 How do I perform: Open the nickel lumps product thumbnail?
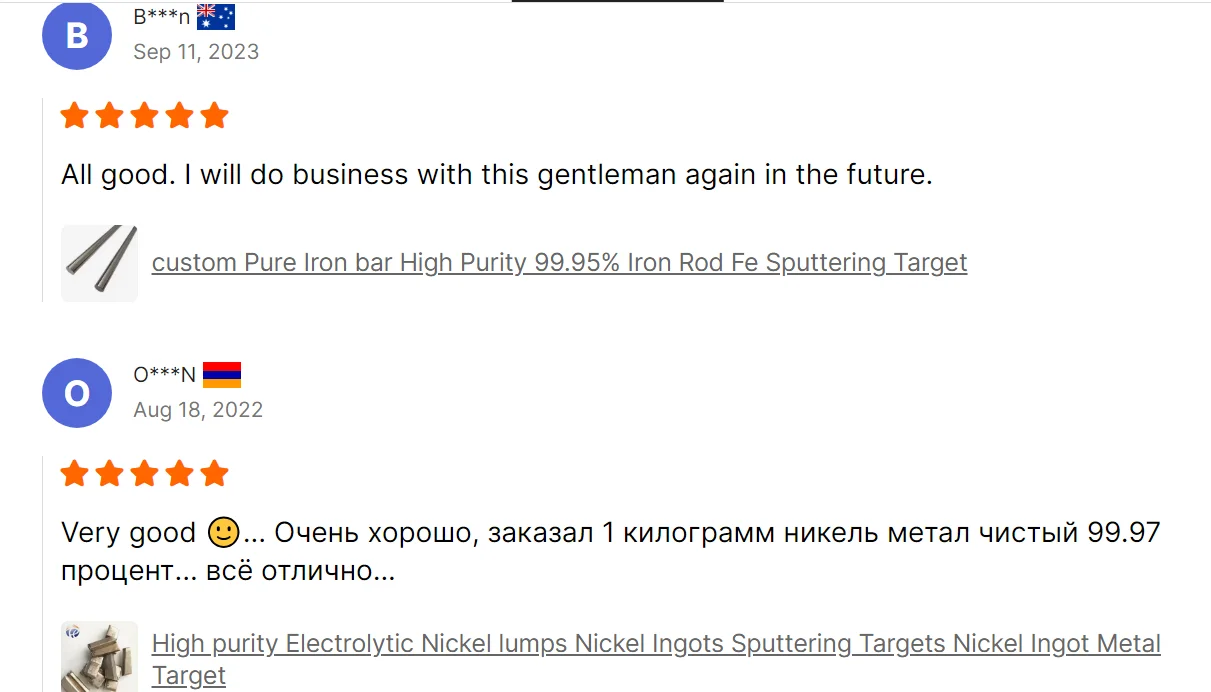(100, 657)
